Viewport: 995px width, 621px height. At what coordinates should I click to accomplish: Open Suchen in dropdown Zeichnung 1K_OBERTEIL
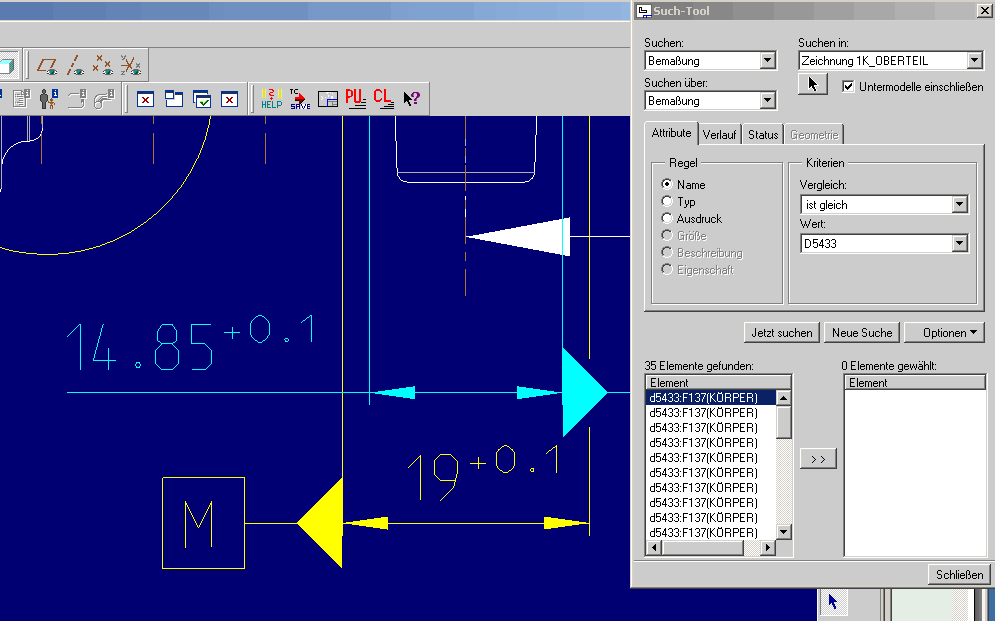point(975,61)
